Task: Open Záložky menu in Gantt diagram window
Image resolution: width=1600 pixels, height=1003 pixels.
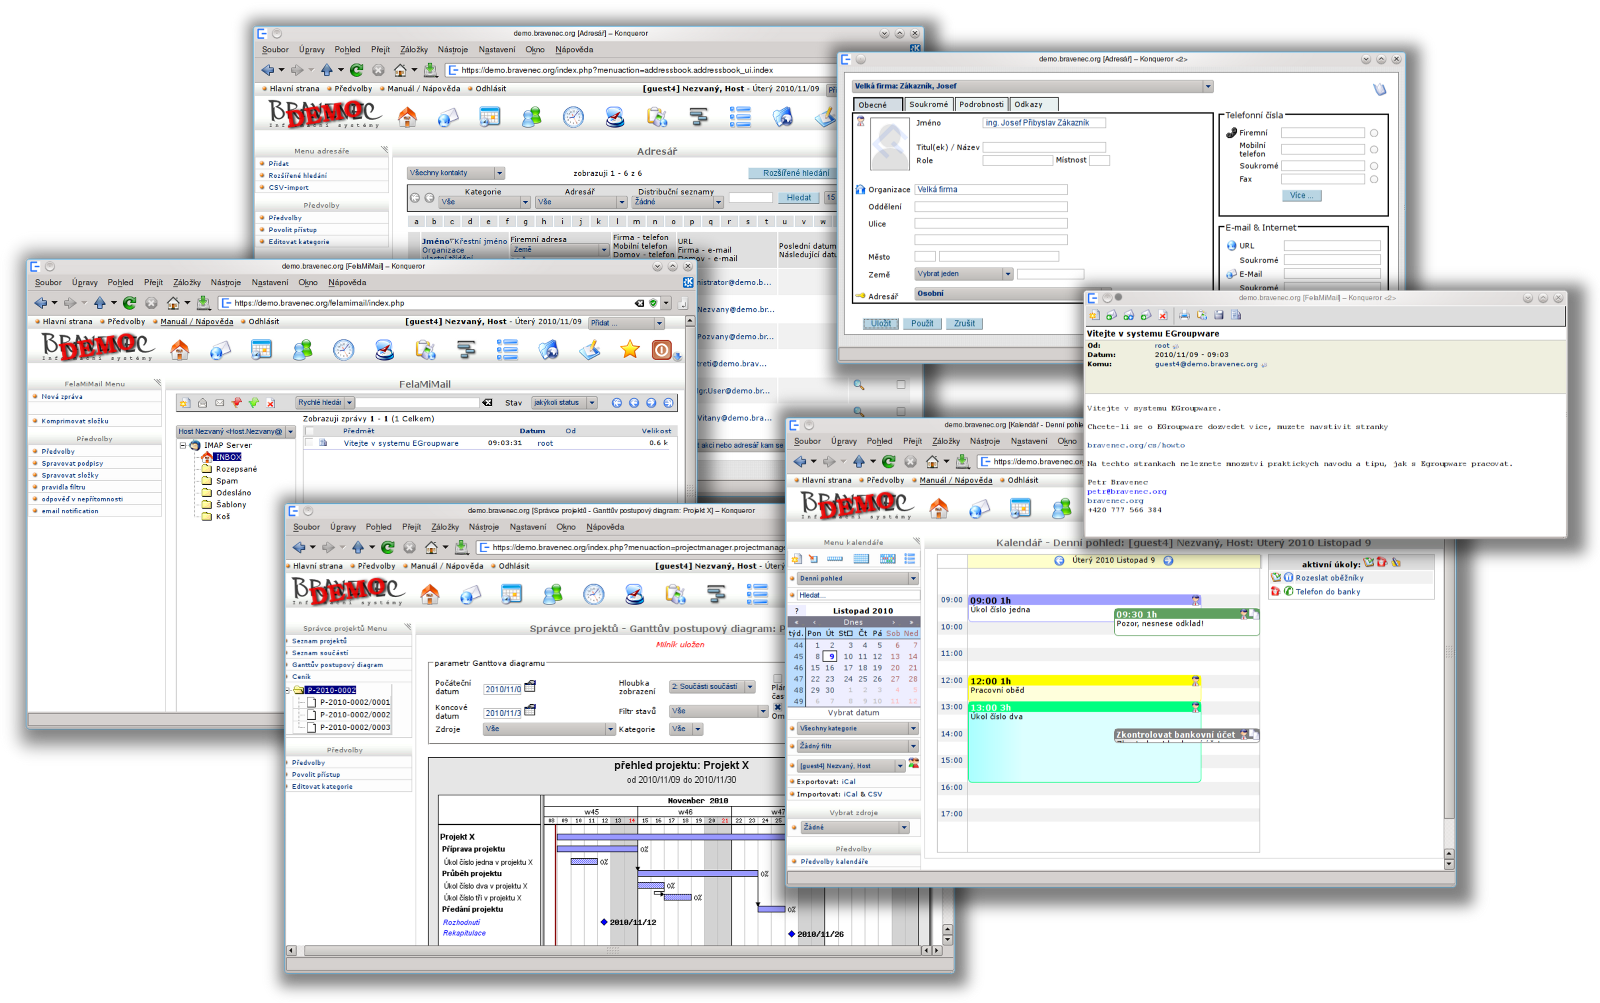Action: (x=445, y=527)
